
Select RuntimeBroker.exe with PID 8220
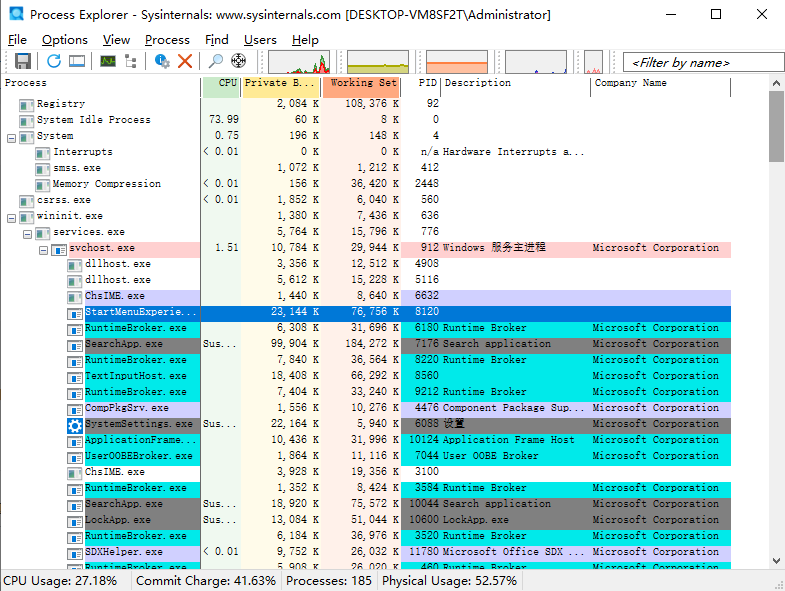[x=365, y=360]
